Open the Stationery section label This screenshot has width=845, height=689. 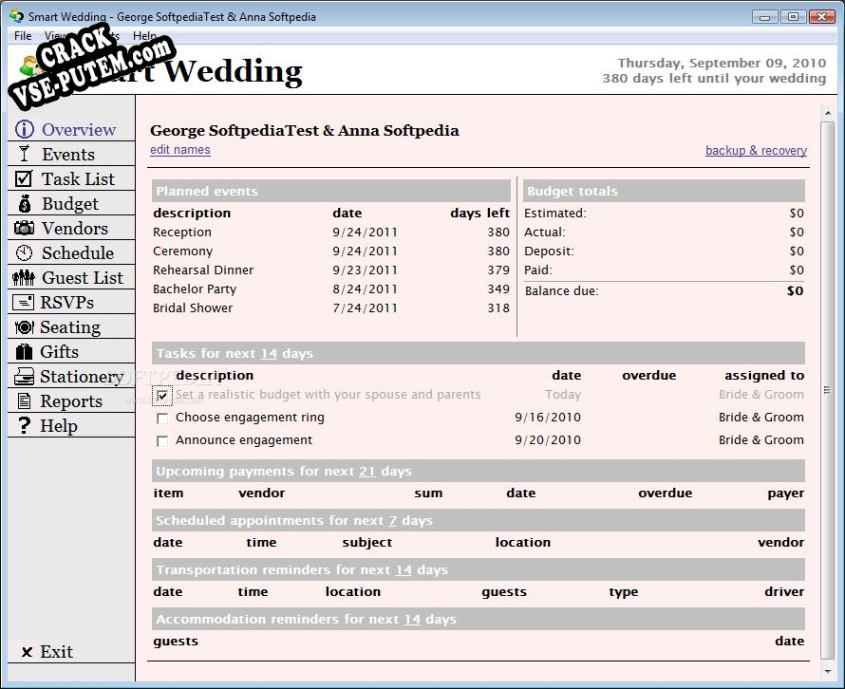pos(82,377)
